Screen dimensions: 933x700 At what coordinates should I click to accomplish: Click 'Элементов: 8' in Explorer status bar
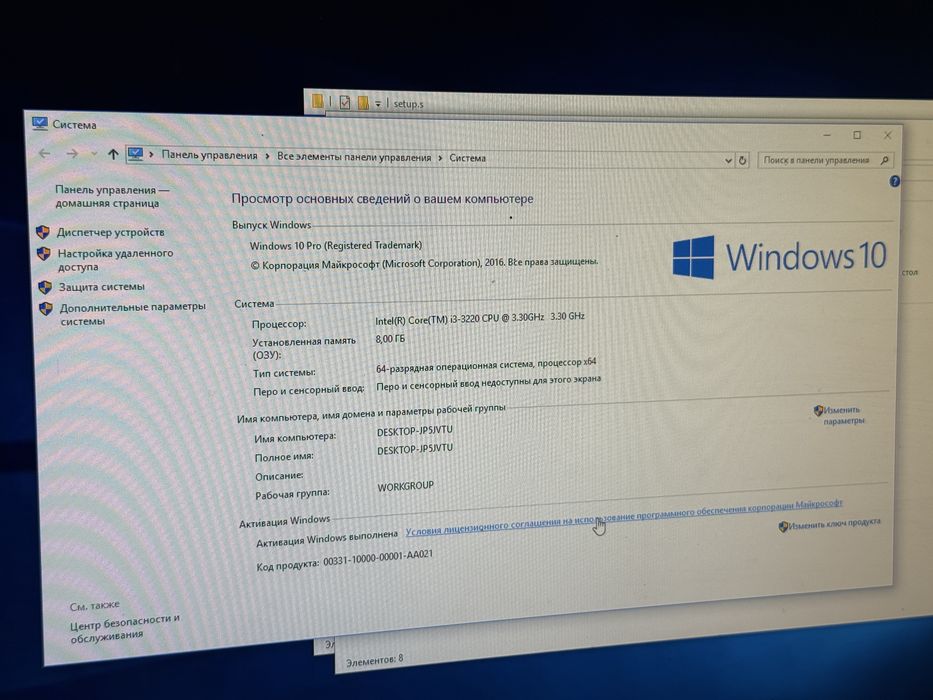tap(374, 660)
